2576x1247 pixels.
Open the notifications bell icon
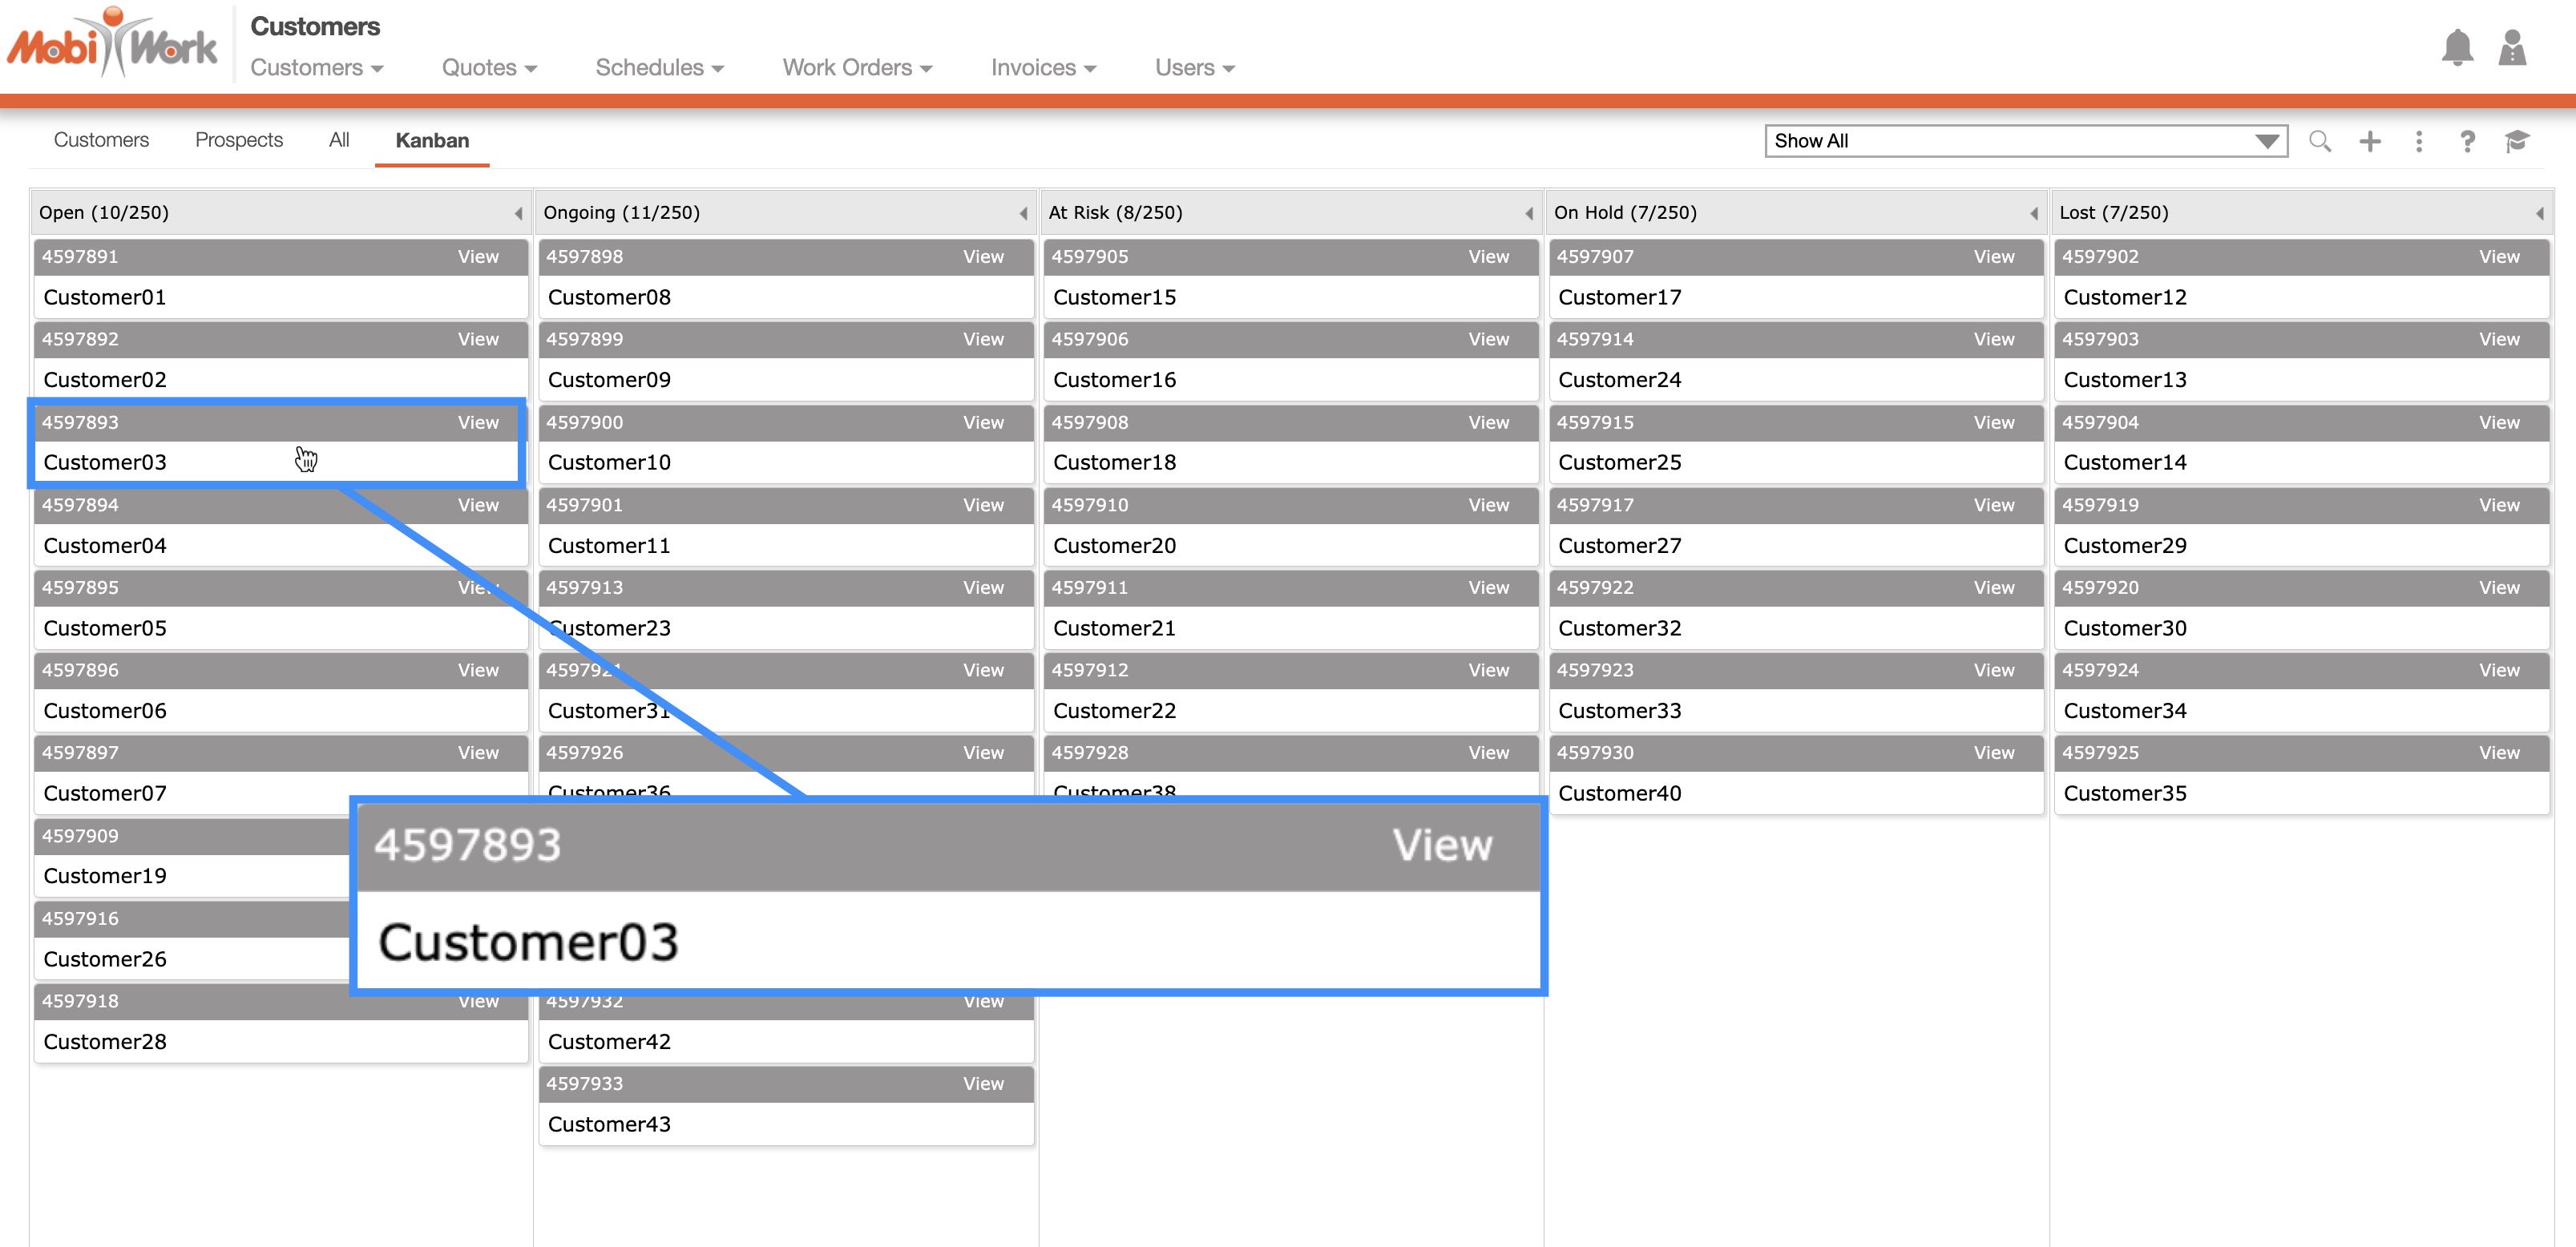click(x=2456, y=48)
